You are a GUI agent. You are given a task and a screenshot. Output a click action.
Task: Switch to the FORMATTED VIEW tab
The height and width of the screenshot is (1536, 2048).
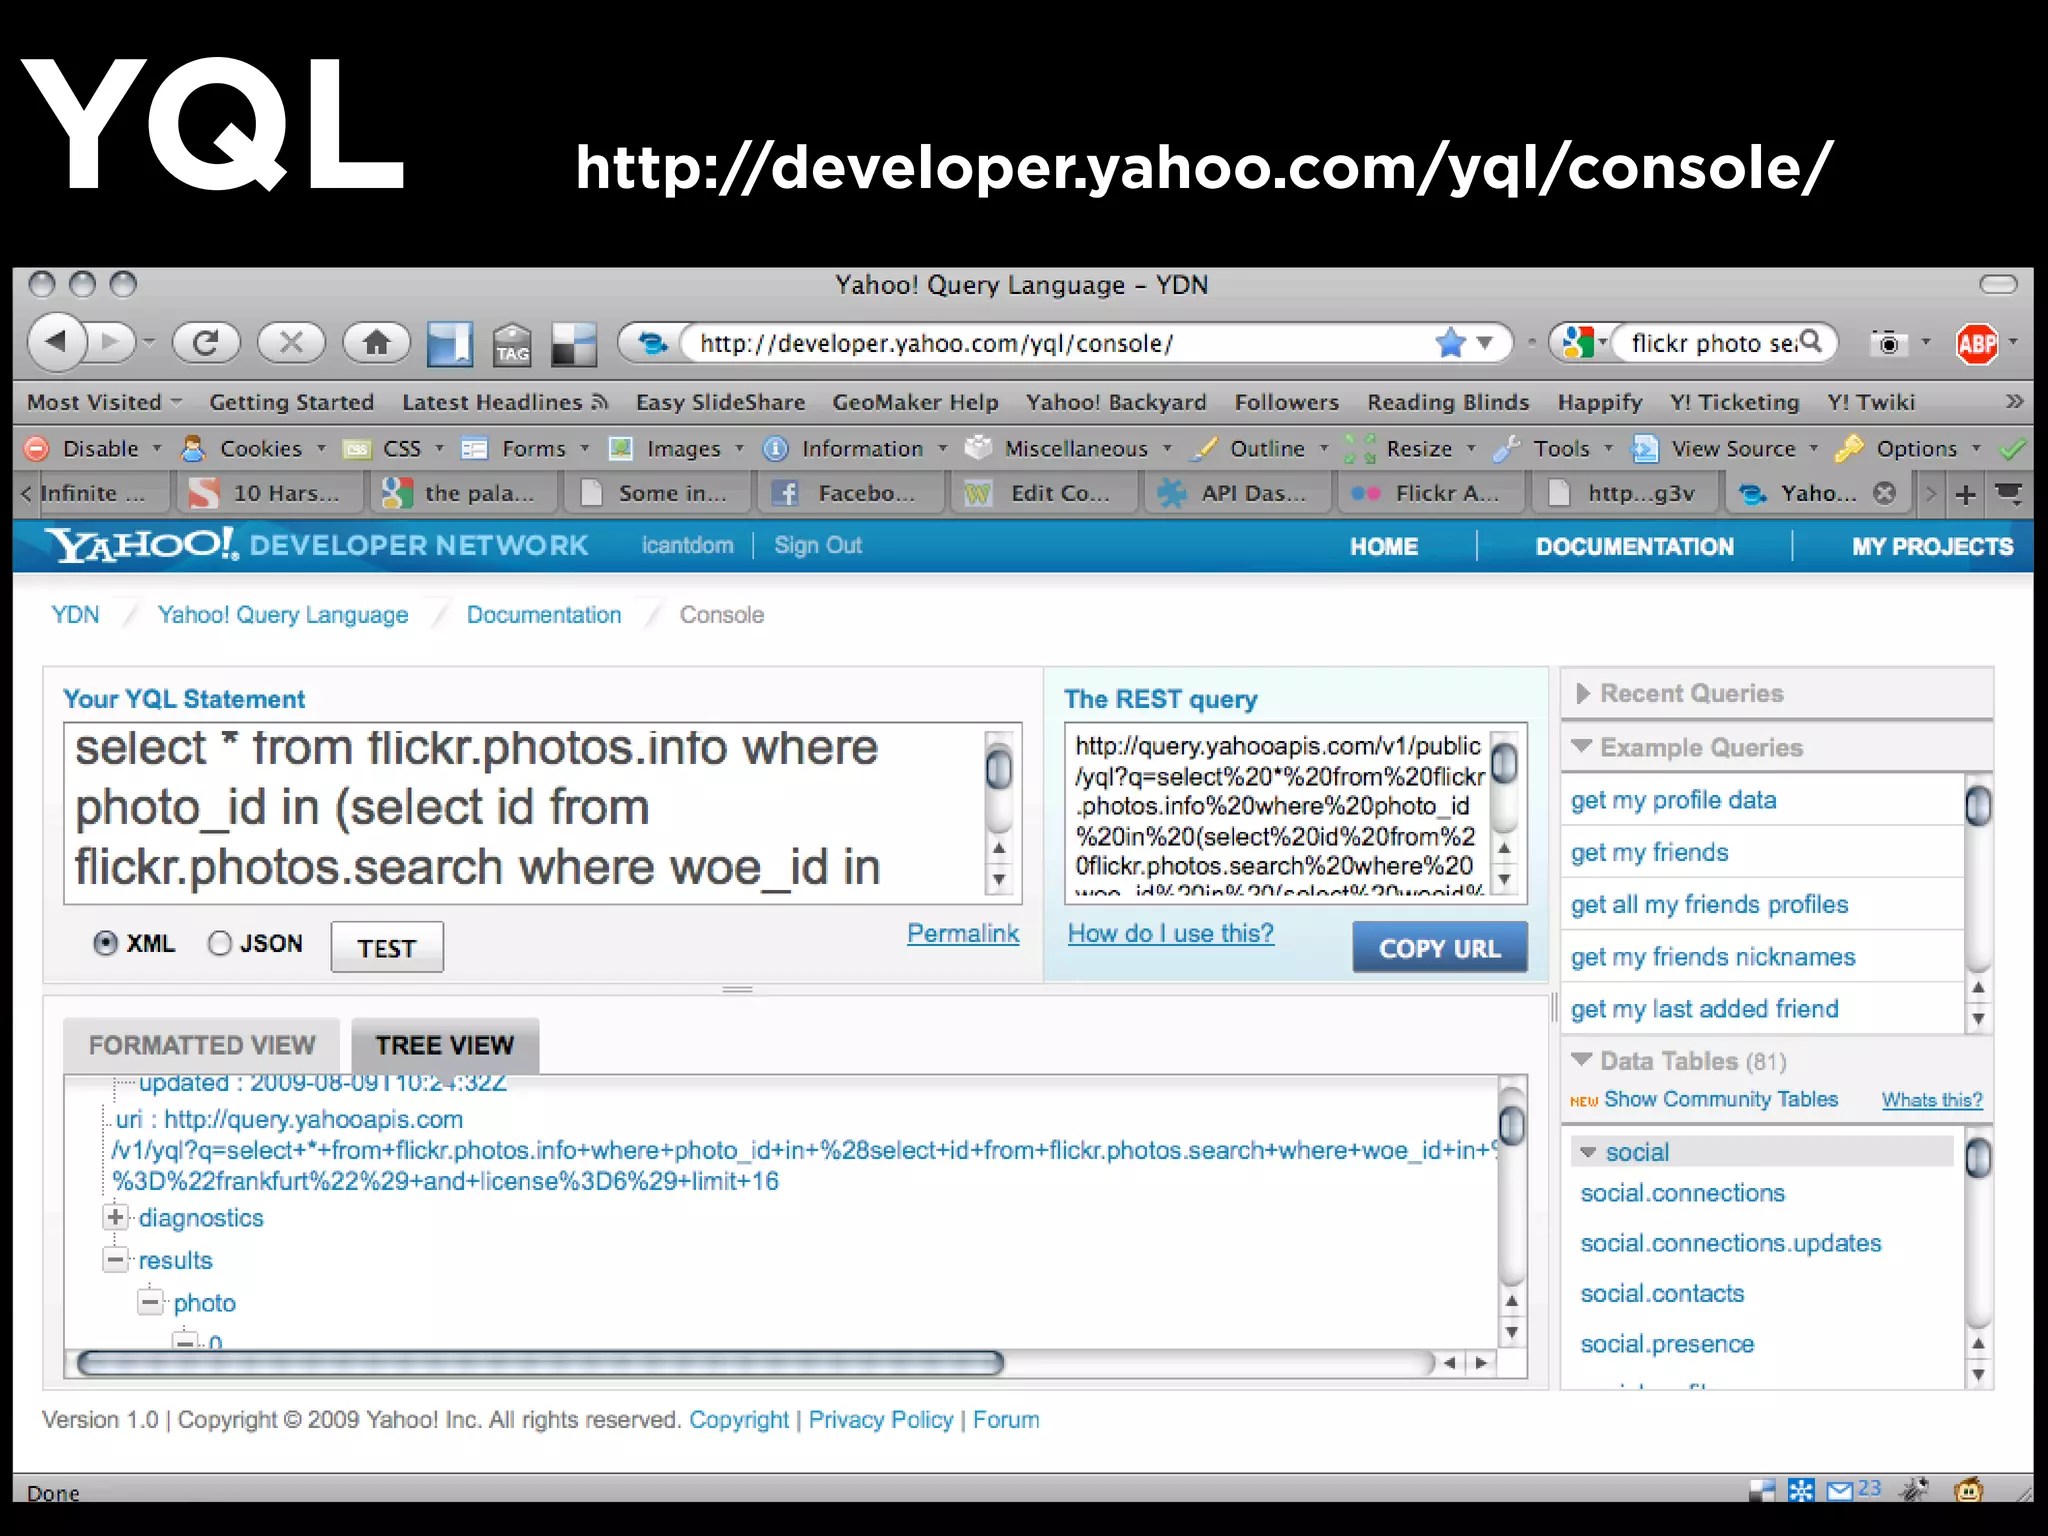point(202,1045)
